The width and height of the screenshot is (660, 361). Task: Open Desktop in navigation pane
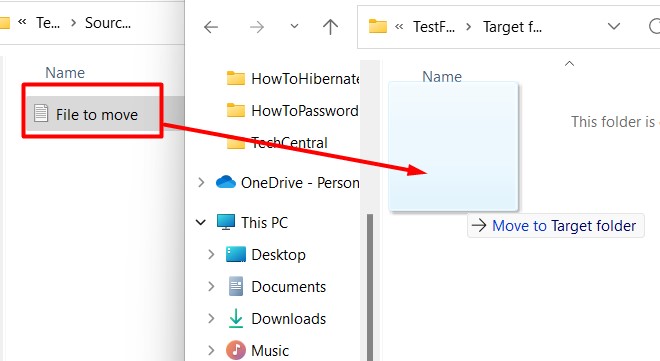[x=278, y=255]
